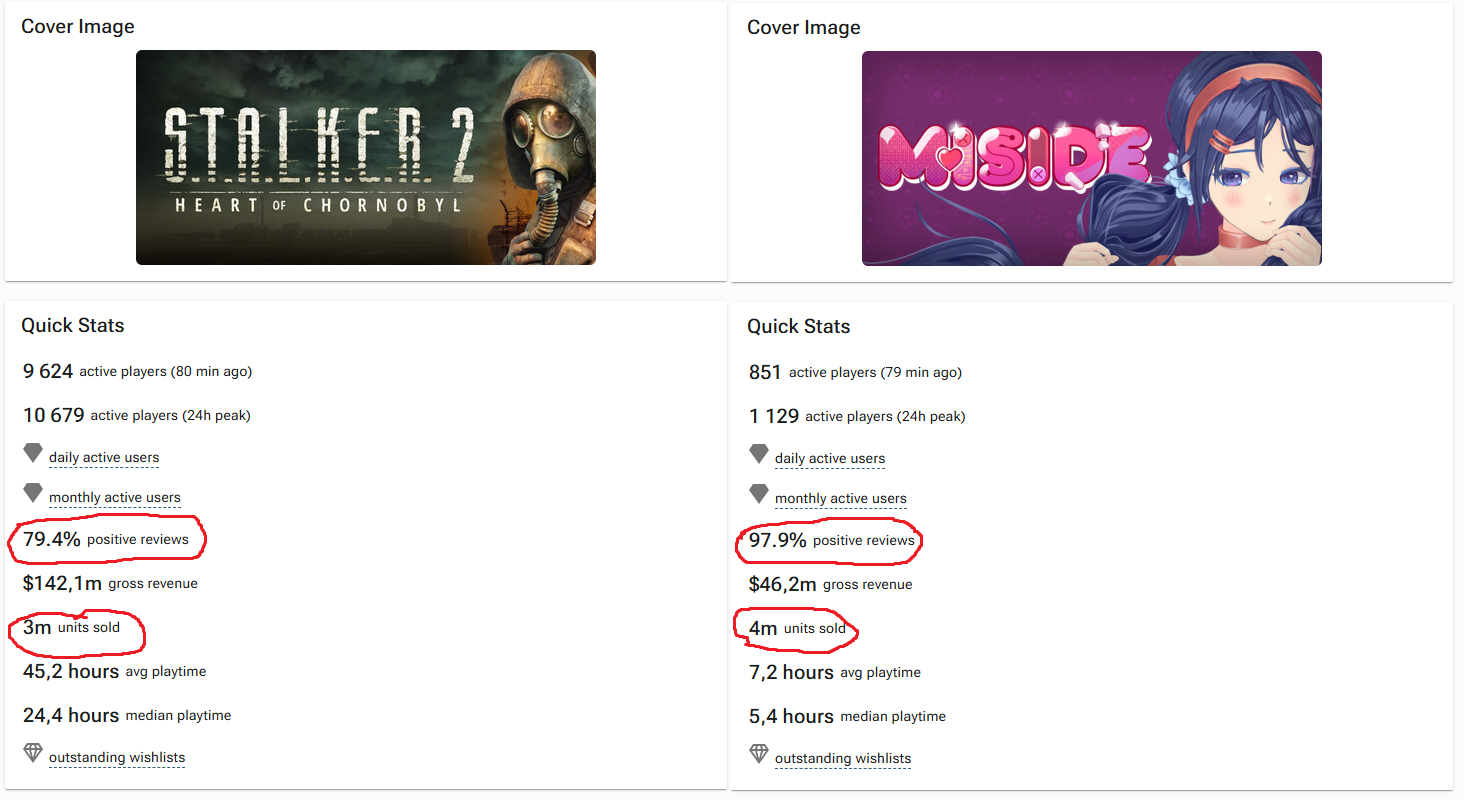This screenshot has height=800, width=1464.
Task: Click the MiSide cover image
Action: pyautogui.click(x=1092, y=158)
